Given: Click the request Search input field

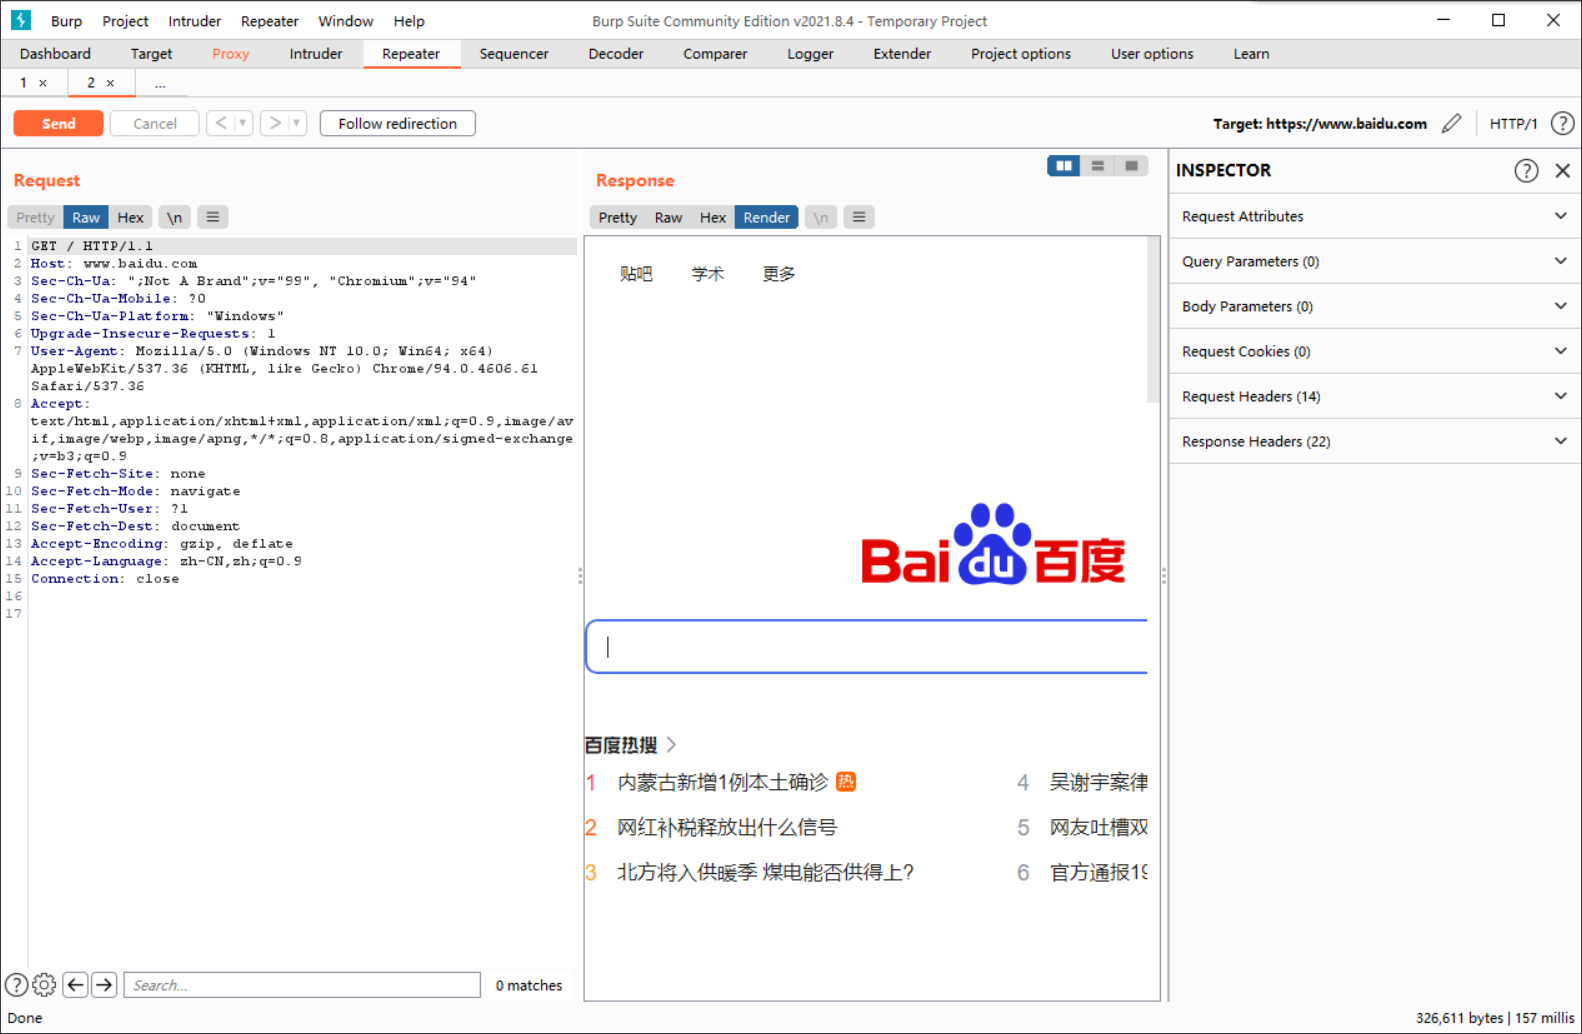Looking at the screenshot, I should (x=302, y=985).
